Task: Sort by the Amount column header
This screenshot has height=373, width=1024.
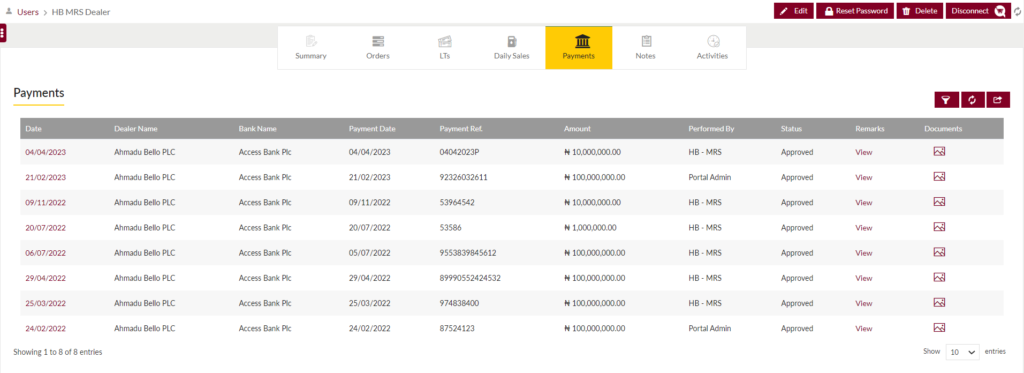Action: (577, 129)
